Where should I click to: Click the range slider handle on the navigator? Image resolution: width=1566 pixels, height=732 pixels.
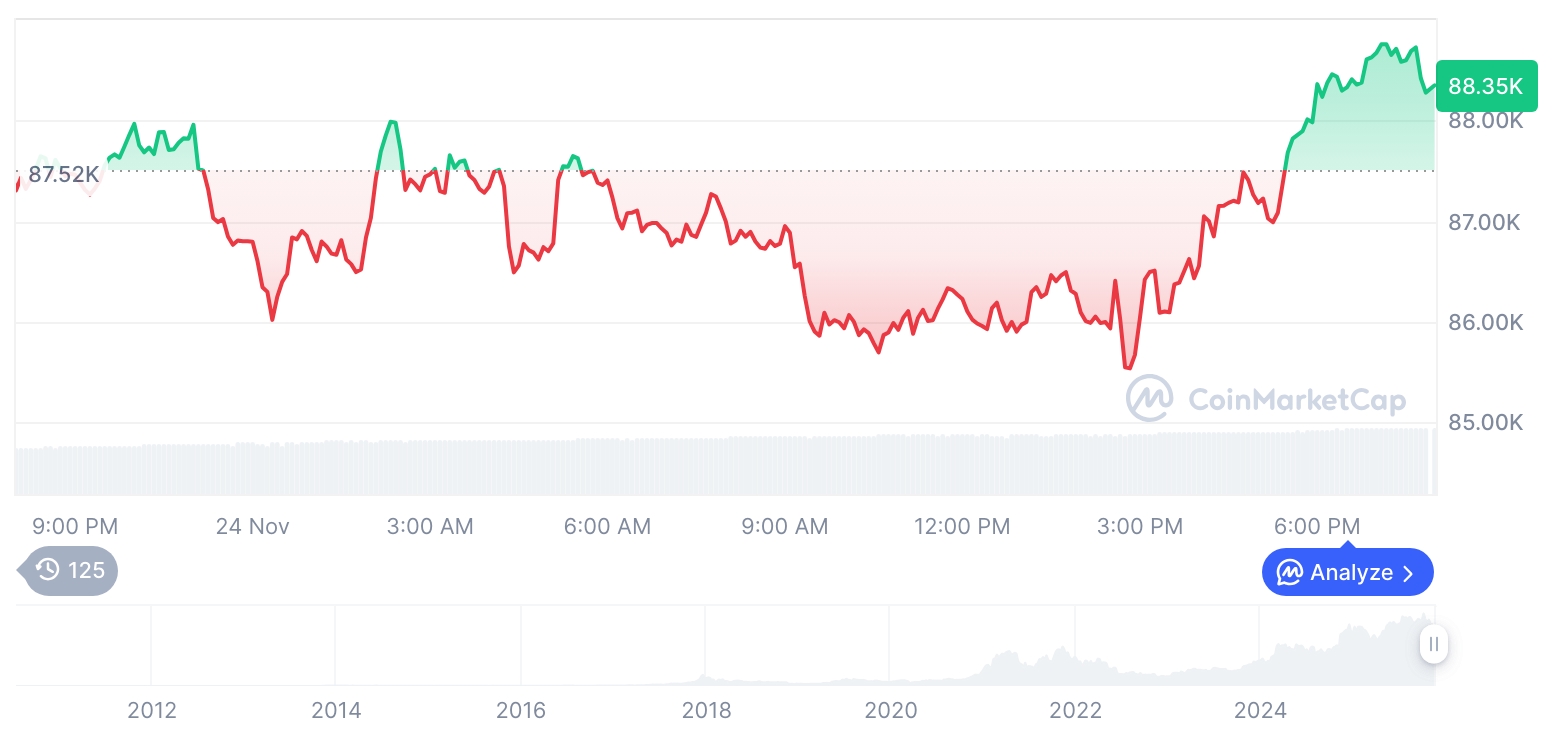[1433, 644]
